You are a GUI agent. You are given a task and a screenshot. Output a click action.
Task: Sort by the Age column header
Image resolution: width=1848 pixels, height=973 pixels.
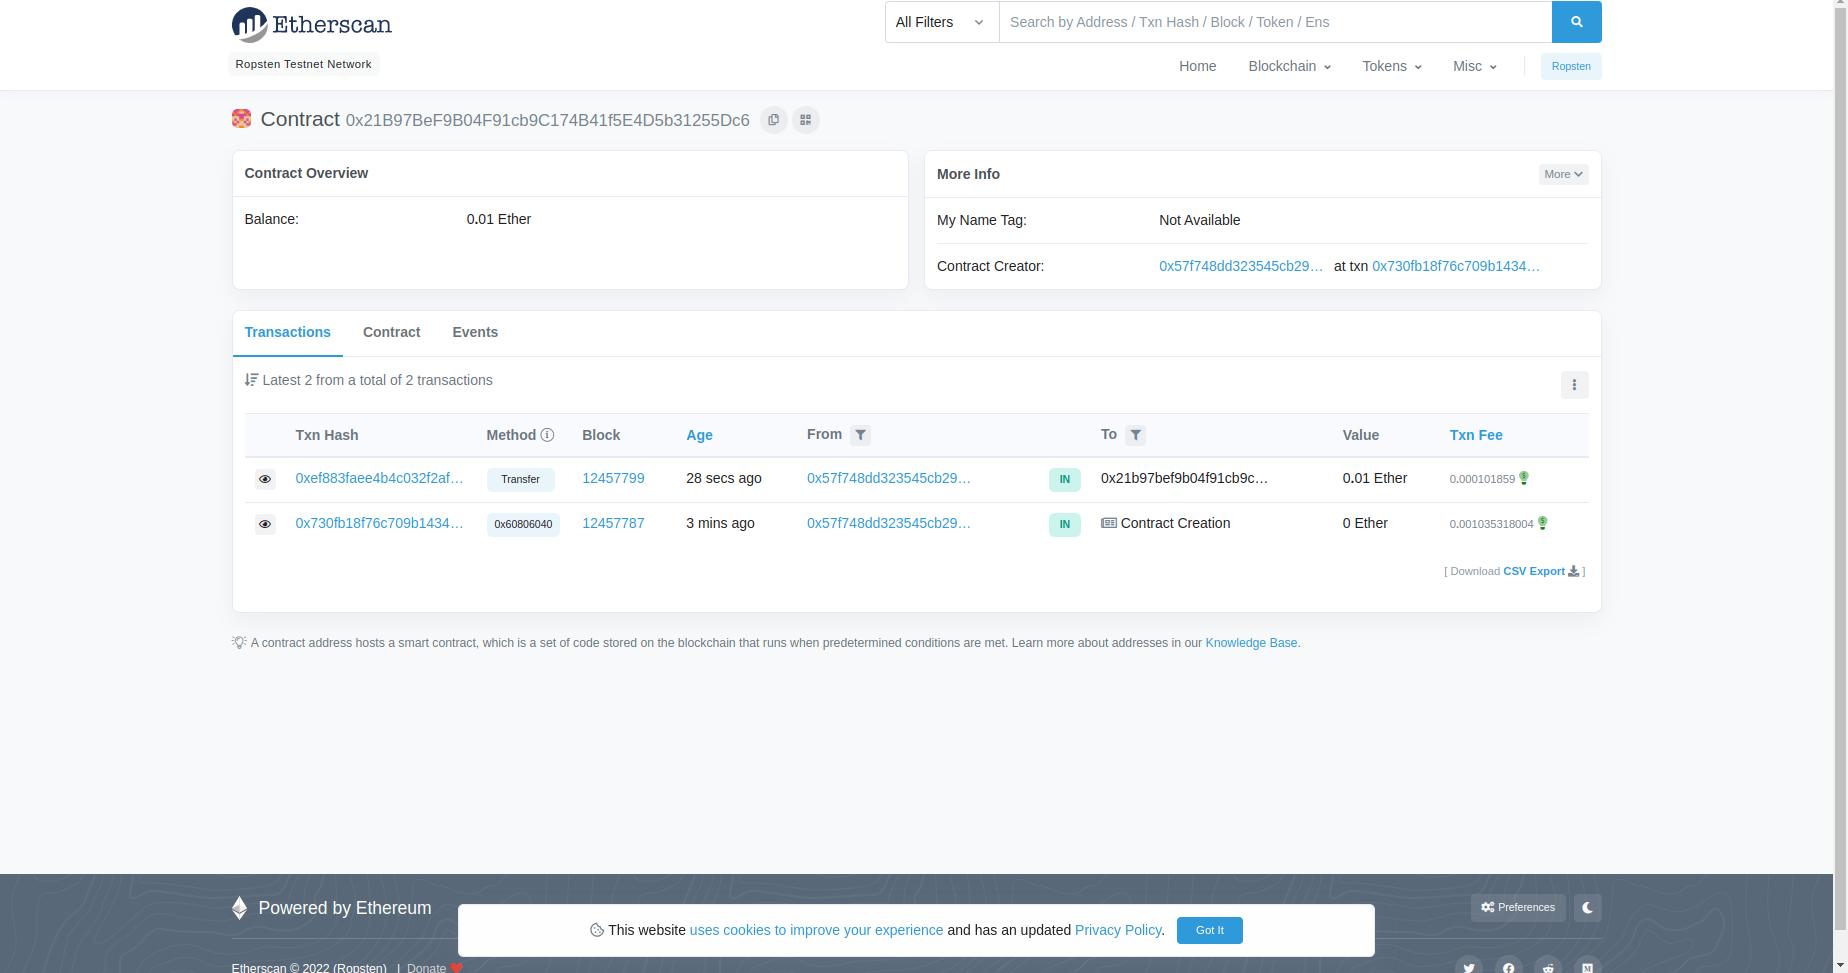click(699, 435)
